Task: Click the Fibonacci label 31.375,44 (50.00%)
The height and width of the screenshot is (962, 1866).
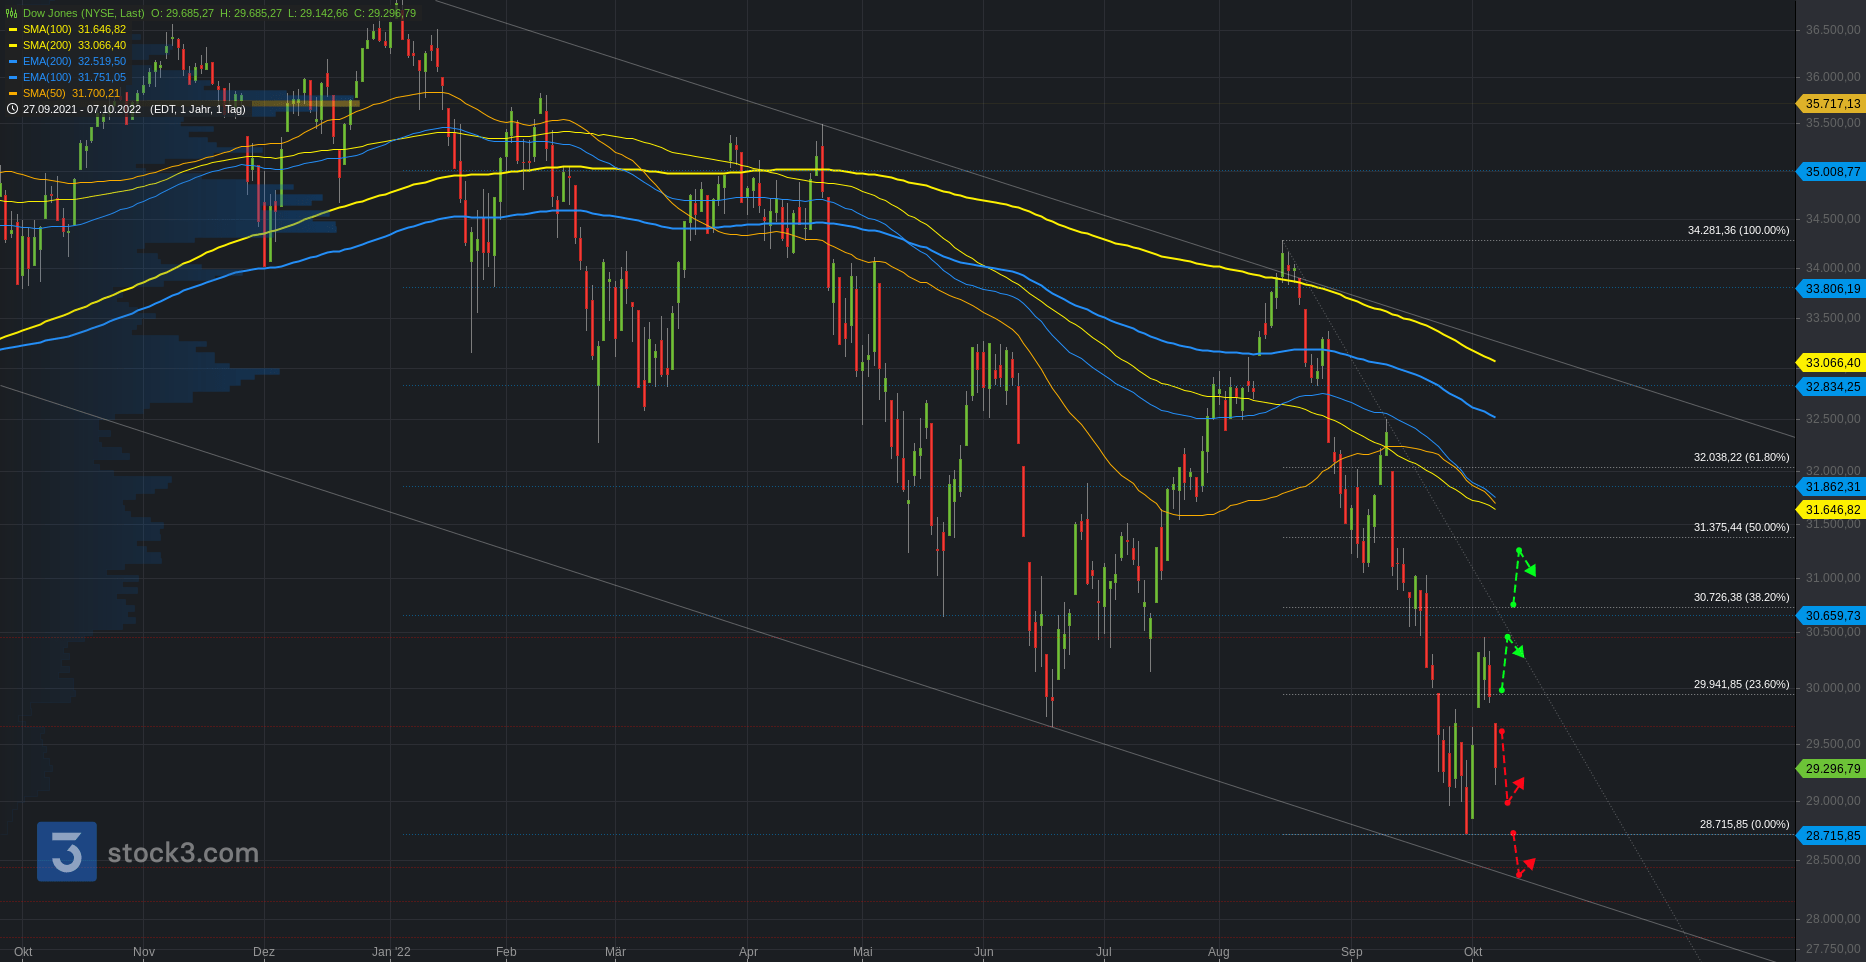Action: pyautogui.click(x=1741, y=527)
